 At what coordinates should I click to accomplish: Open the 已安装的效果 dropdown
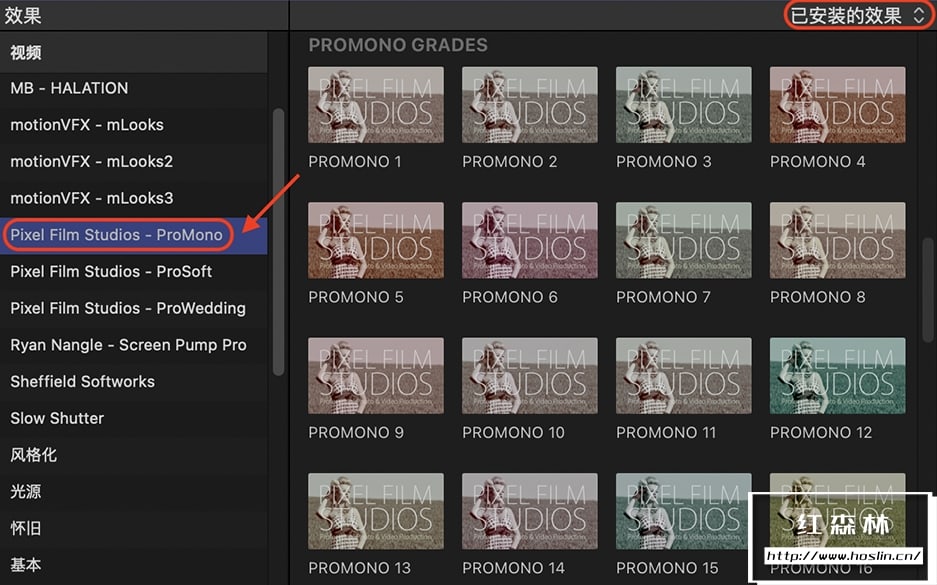click(858, 16)
